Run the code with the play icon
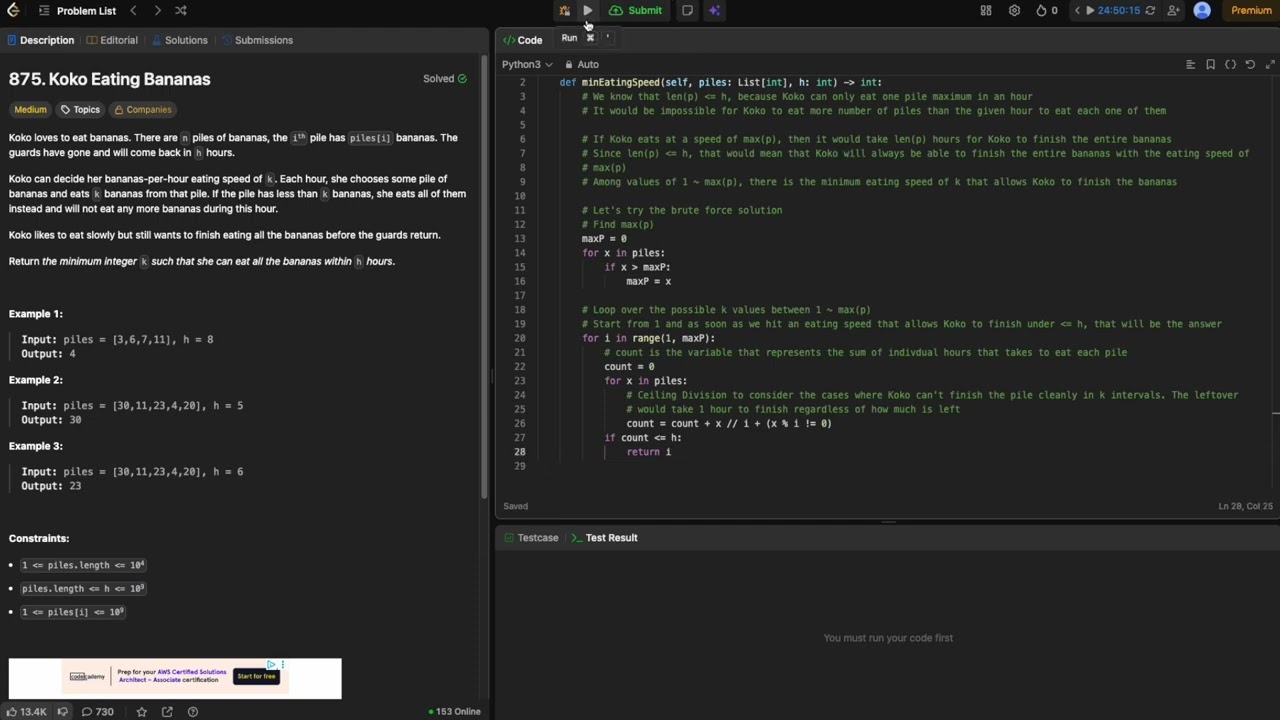This screenshot has width=1280, height=720. click(588, 10)
